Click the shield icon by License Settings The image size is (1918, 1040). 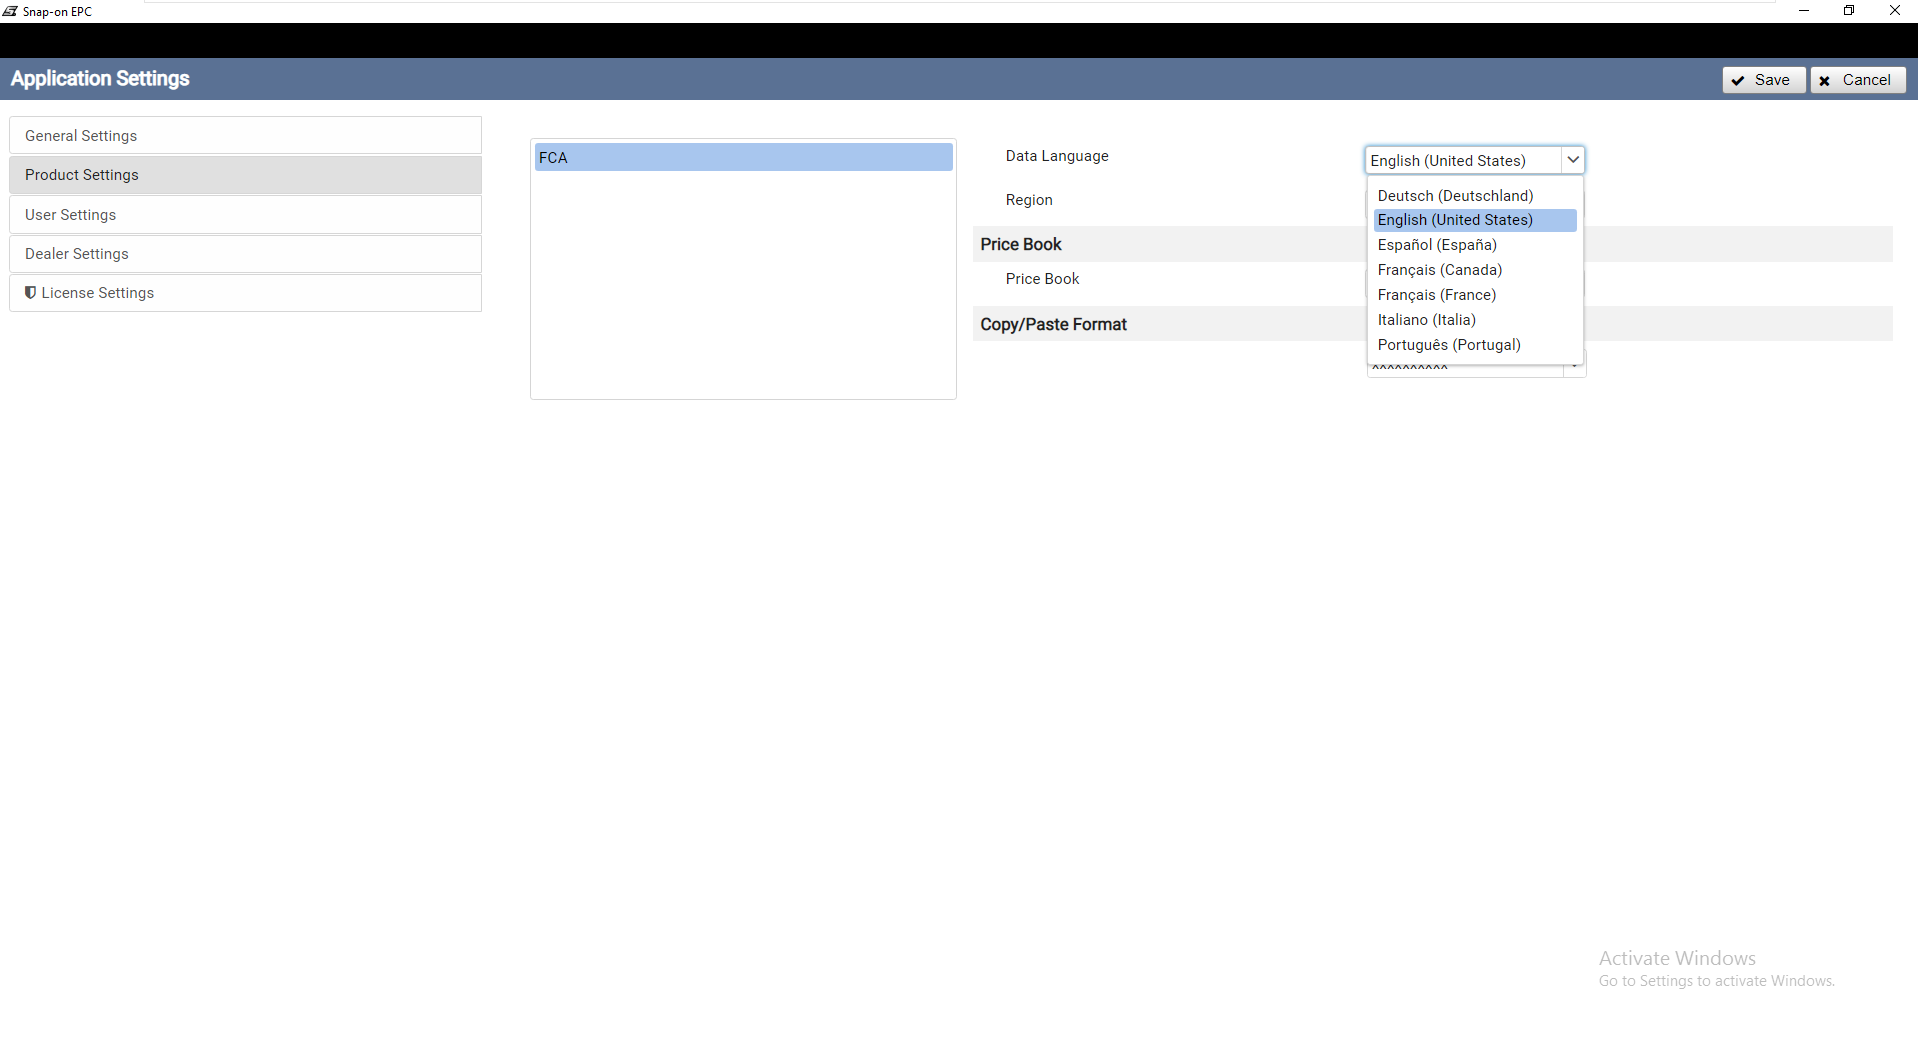tap(31, 292)
